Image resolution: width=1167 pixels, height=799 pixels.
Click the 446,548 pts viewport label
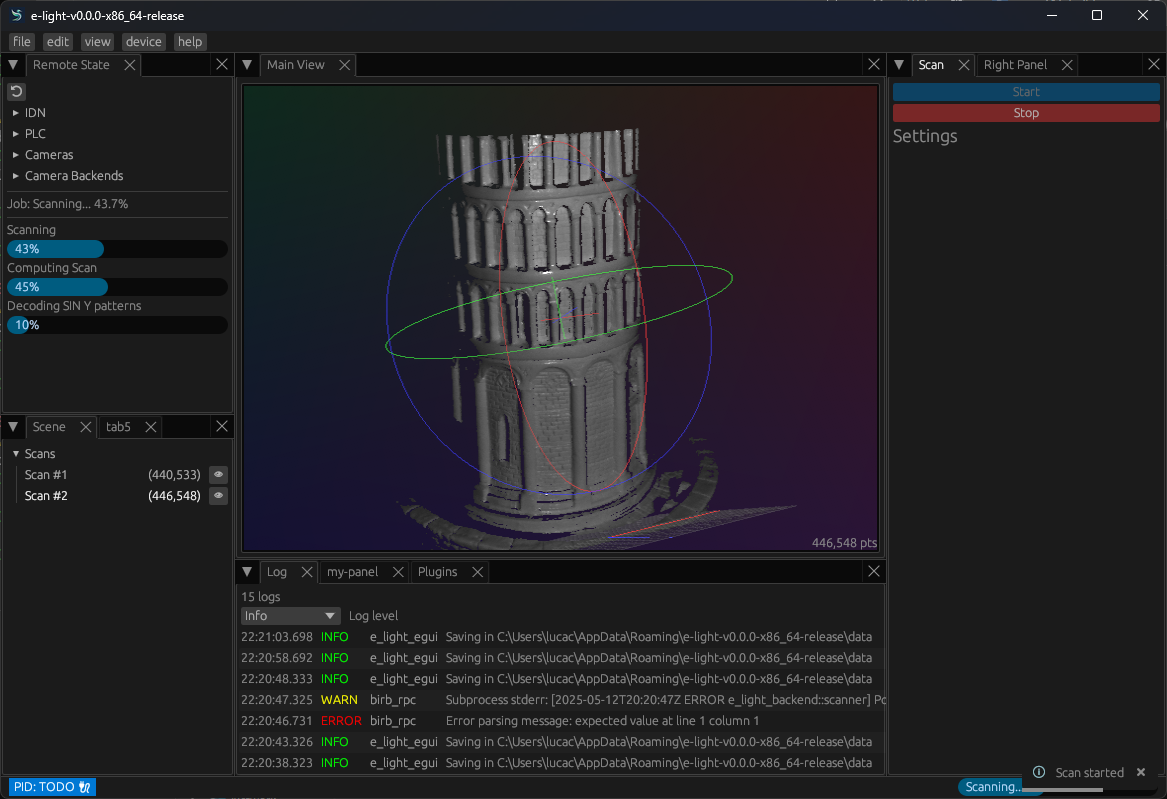click(x=844, y=543)
